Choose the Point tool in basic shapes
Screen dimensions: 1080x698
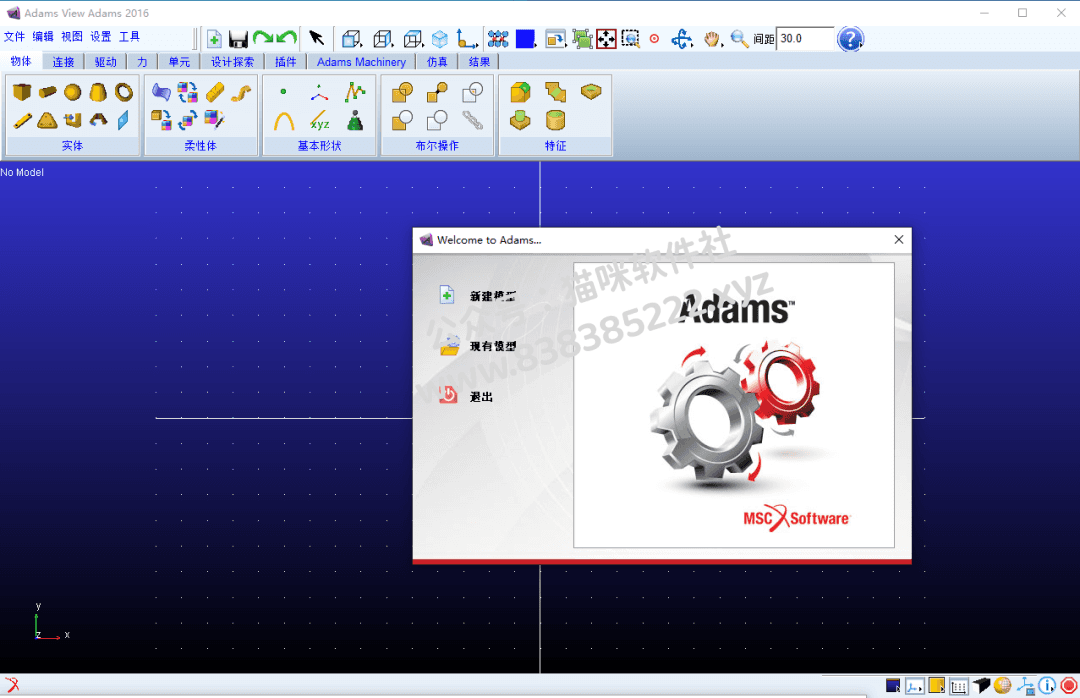pos(283,92)
